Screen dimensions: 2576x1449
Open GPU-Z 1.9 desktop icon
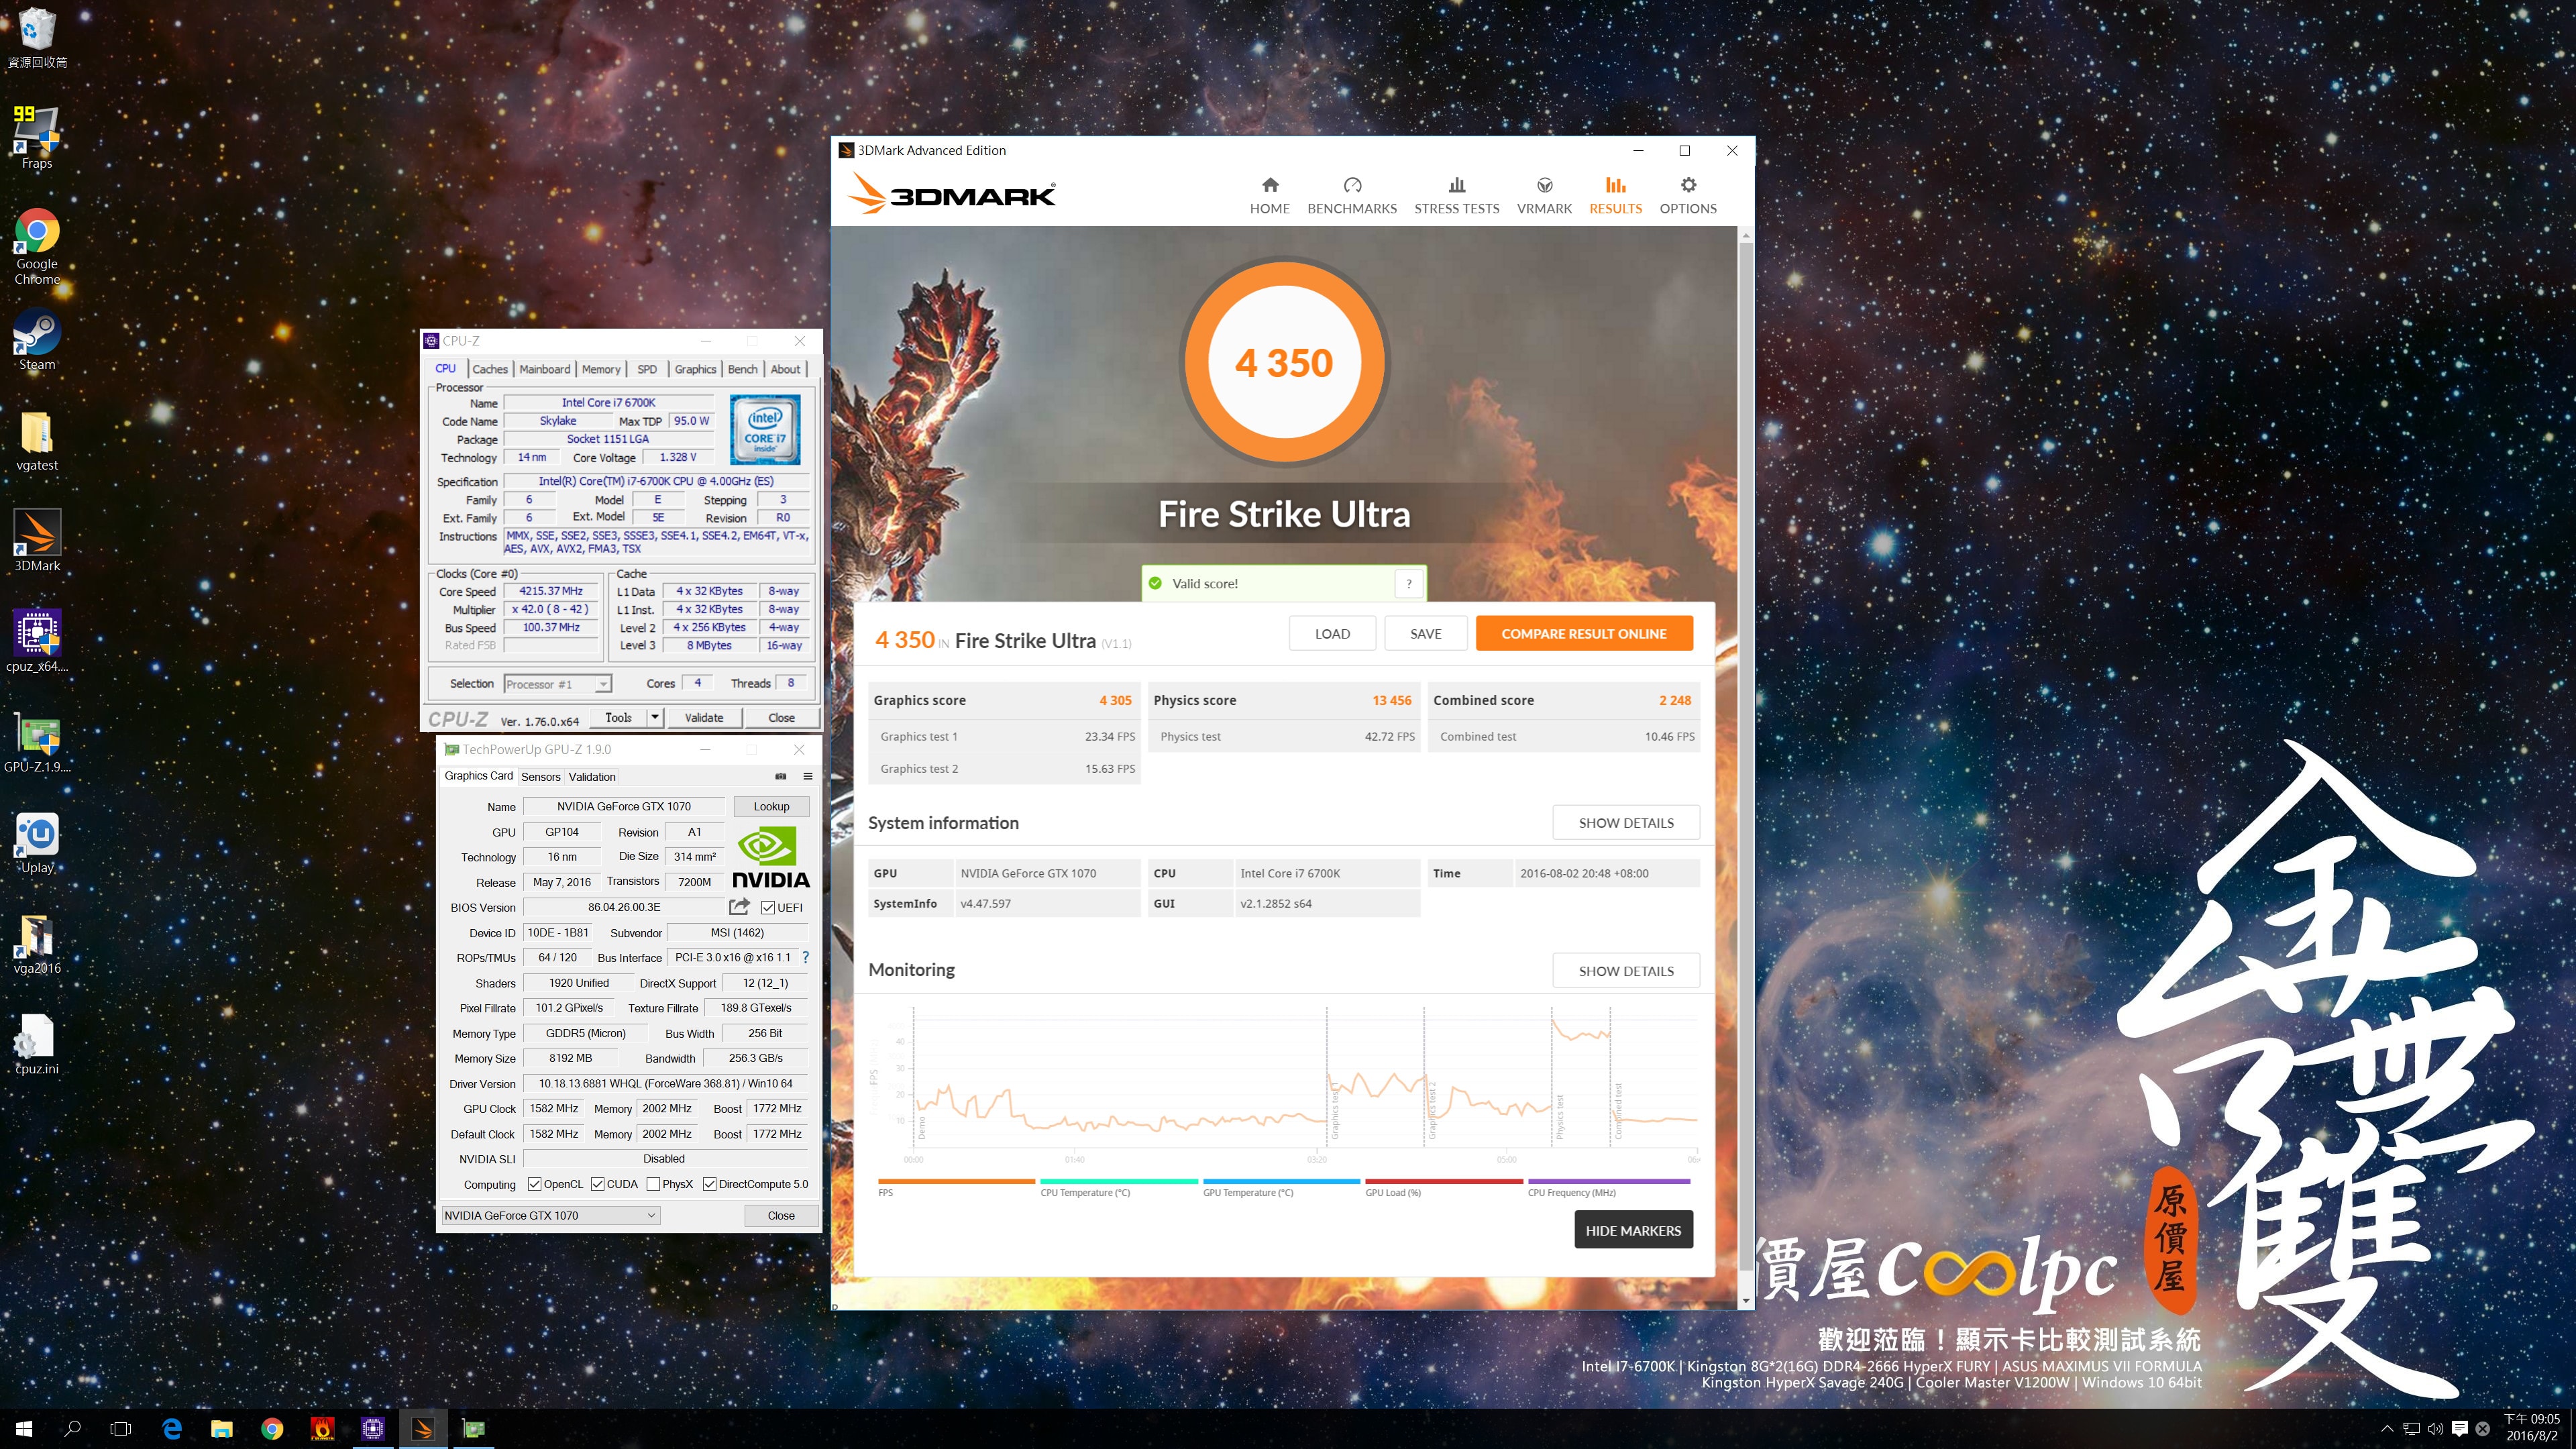[37, 743]
